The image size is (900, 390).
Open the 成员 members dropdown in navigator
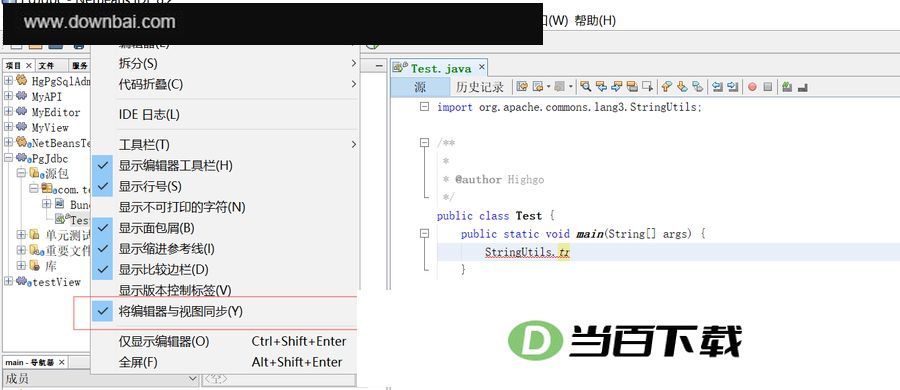[x=193, y=379]
